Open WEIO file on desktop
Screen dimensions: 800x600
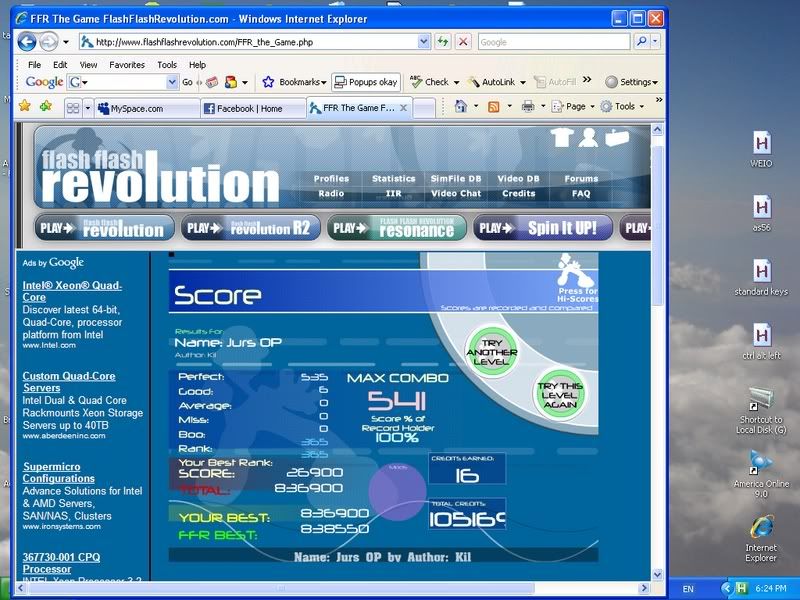click(x=761, y=148)
